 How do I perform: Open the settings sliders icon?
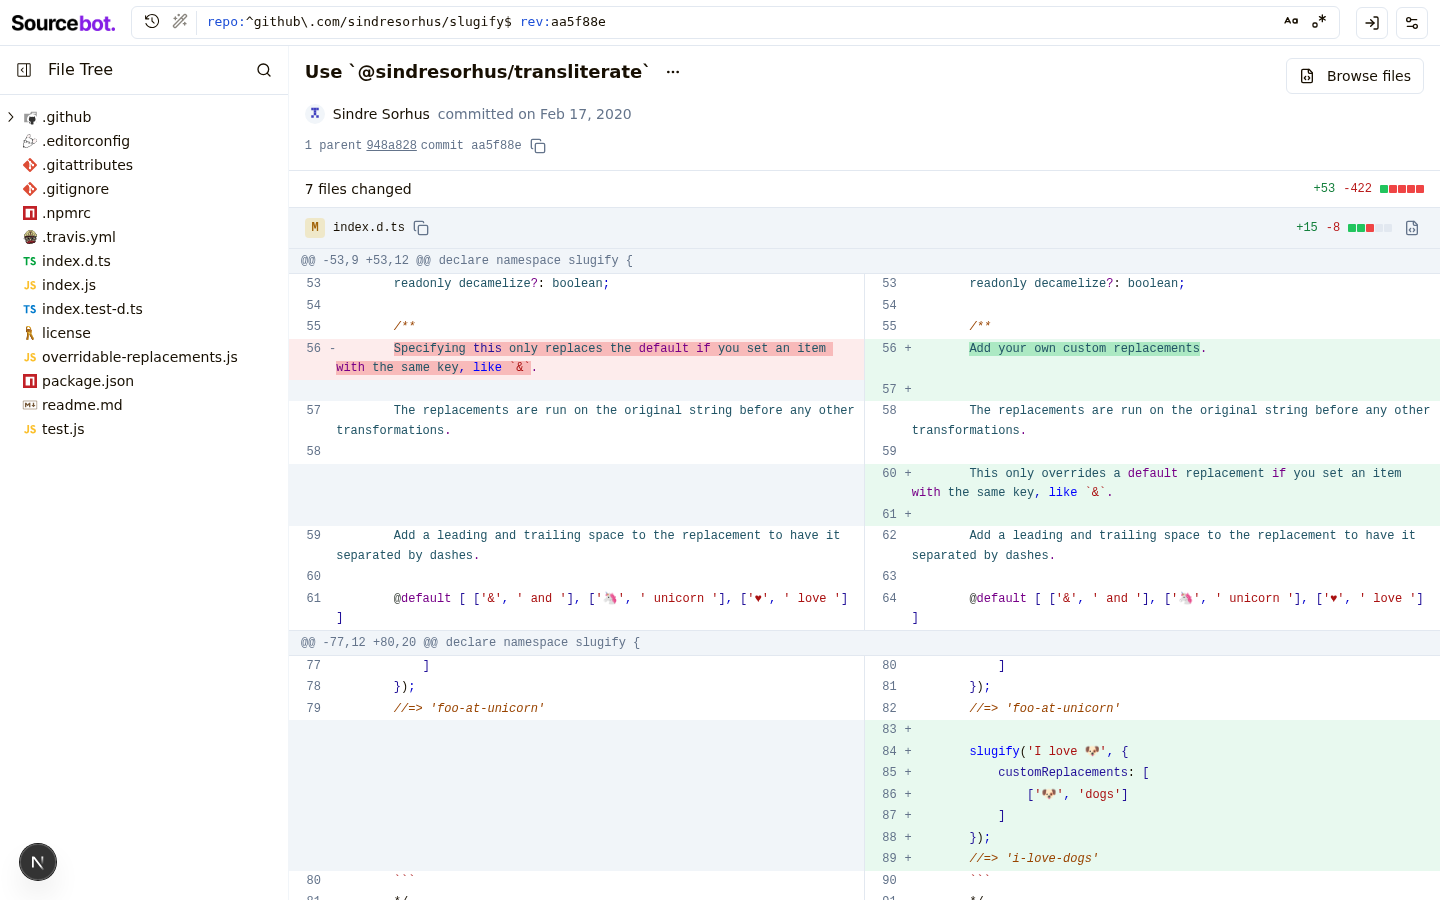(x=1412, y=23)
